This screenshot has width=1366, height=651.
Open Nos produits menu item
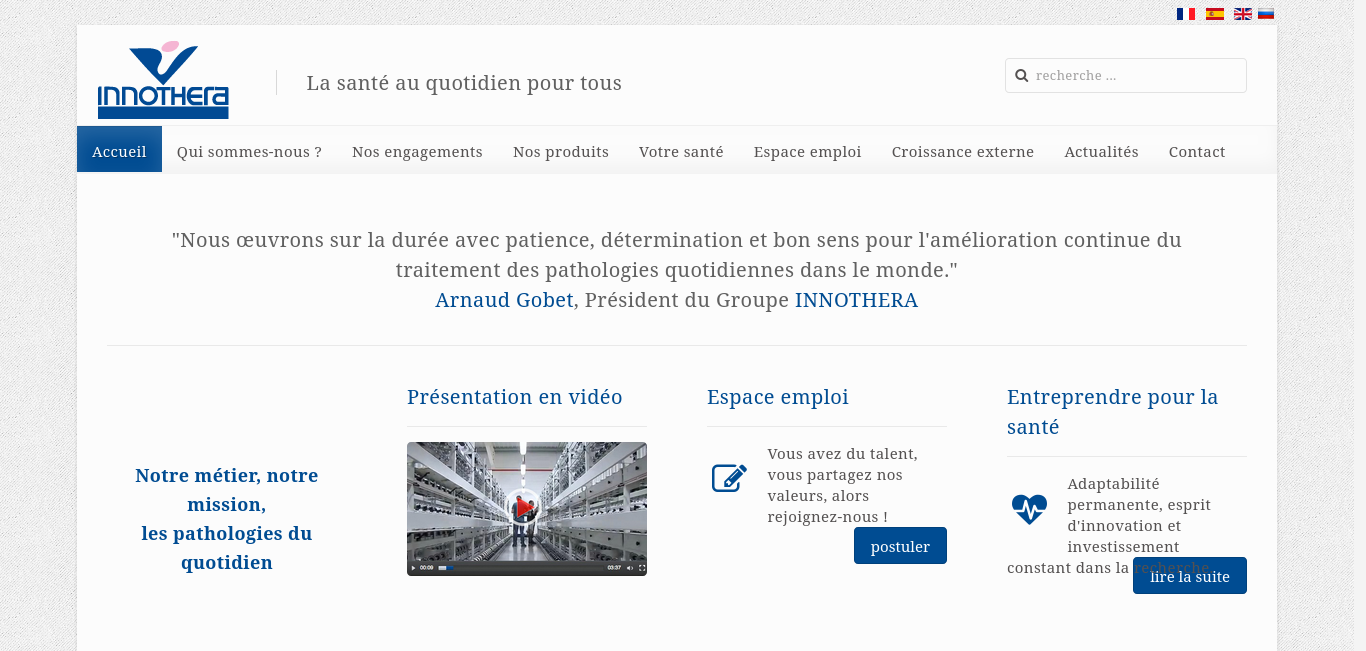pos(561,152)
